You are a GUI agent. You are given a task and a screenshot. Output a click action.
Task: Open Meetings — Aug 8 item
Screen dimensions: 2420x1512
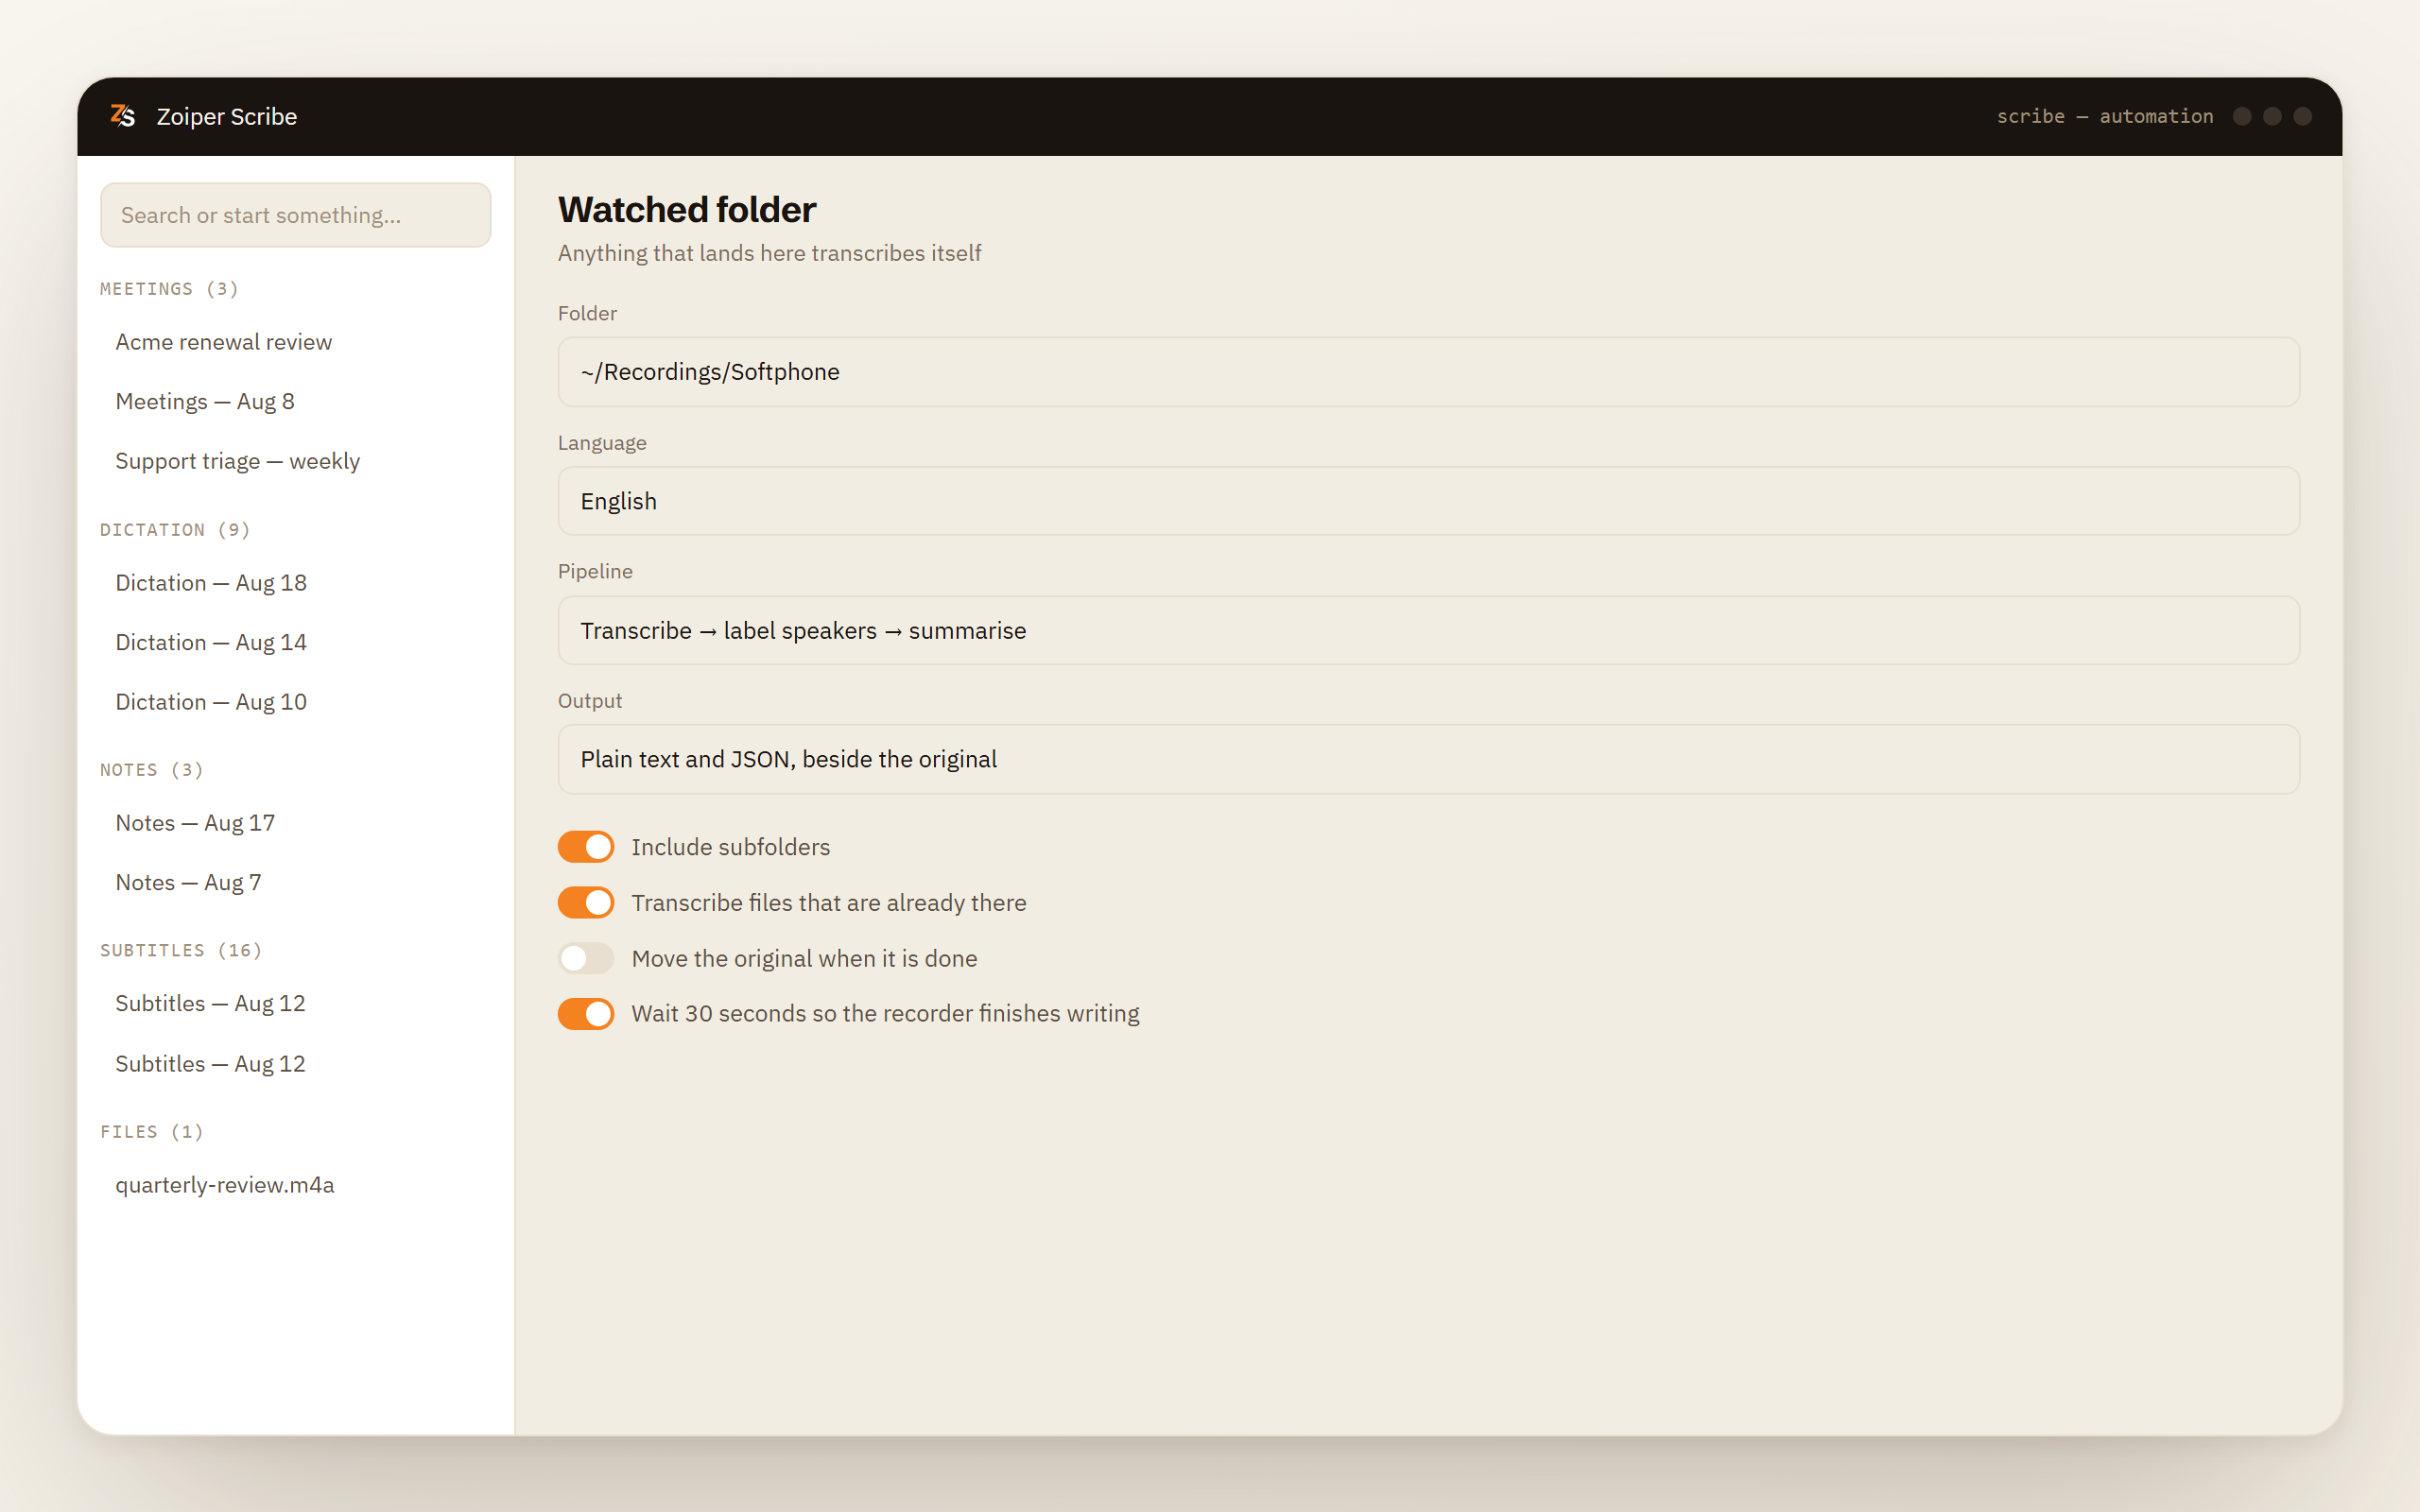point(205,402)
